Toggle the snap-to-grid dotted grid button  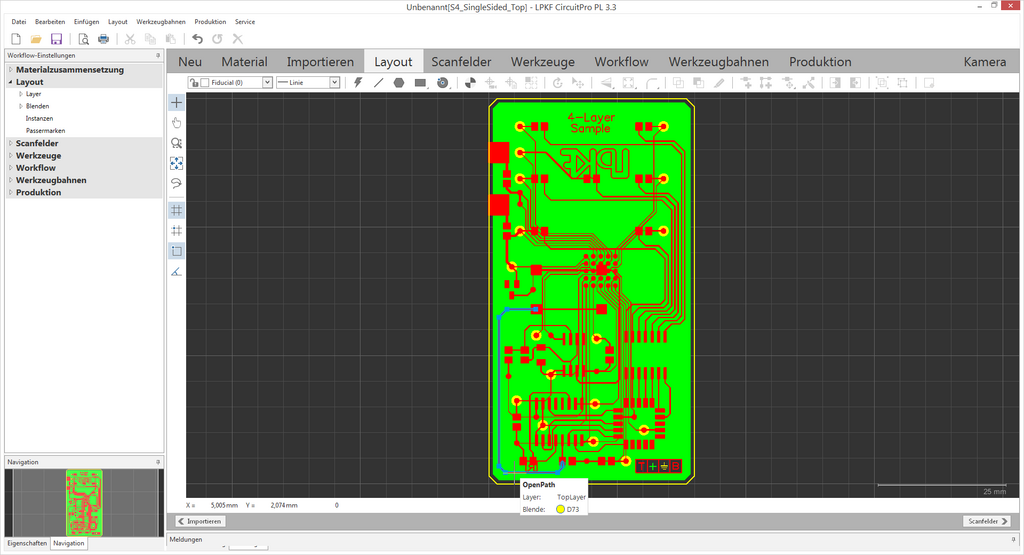(x=177, y=230)
